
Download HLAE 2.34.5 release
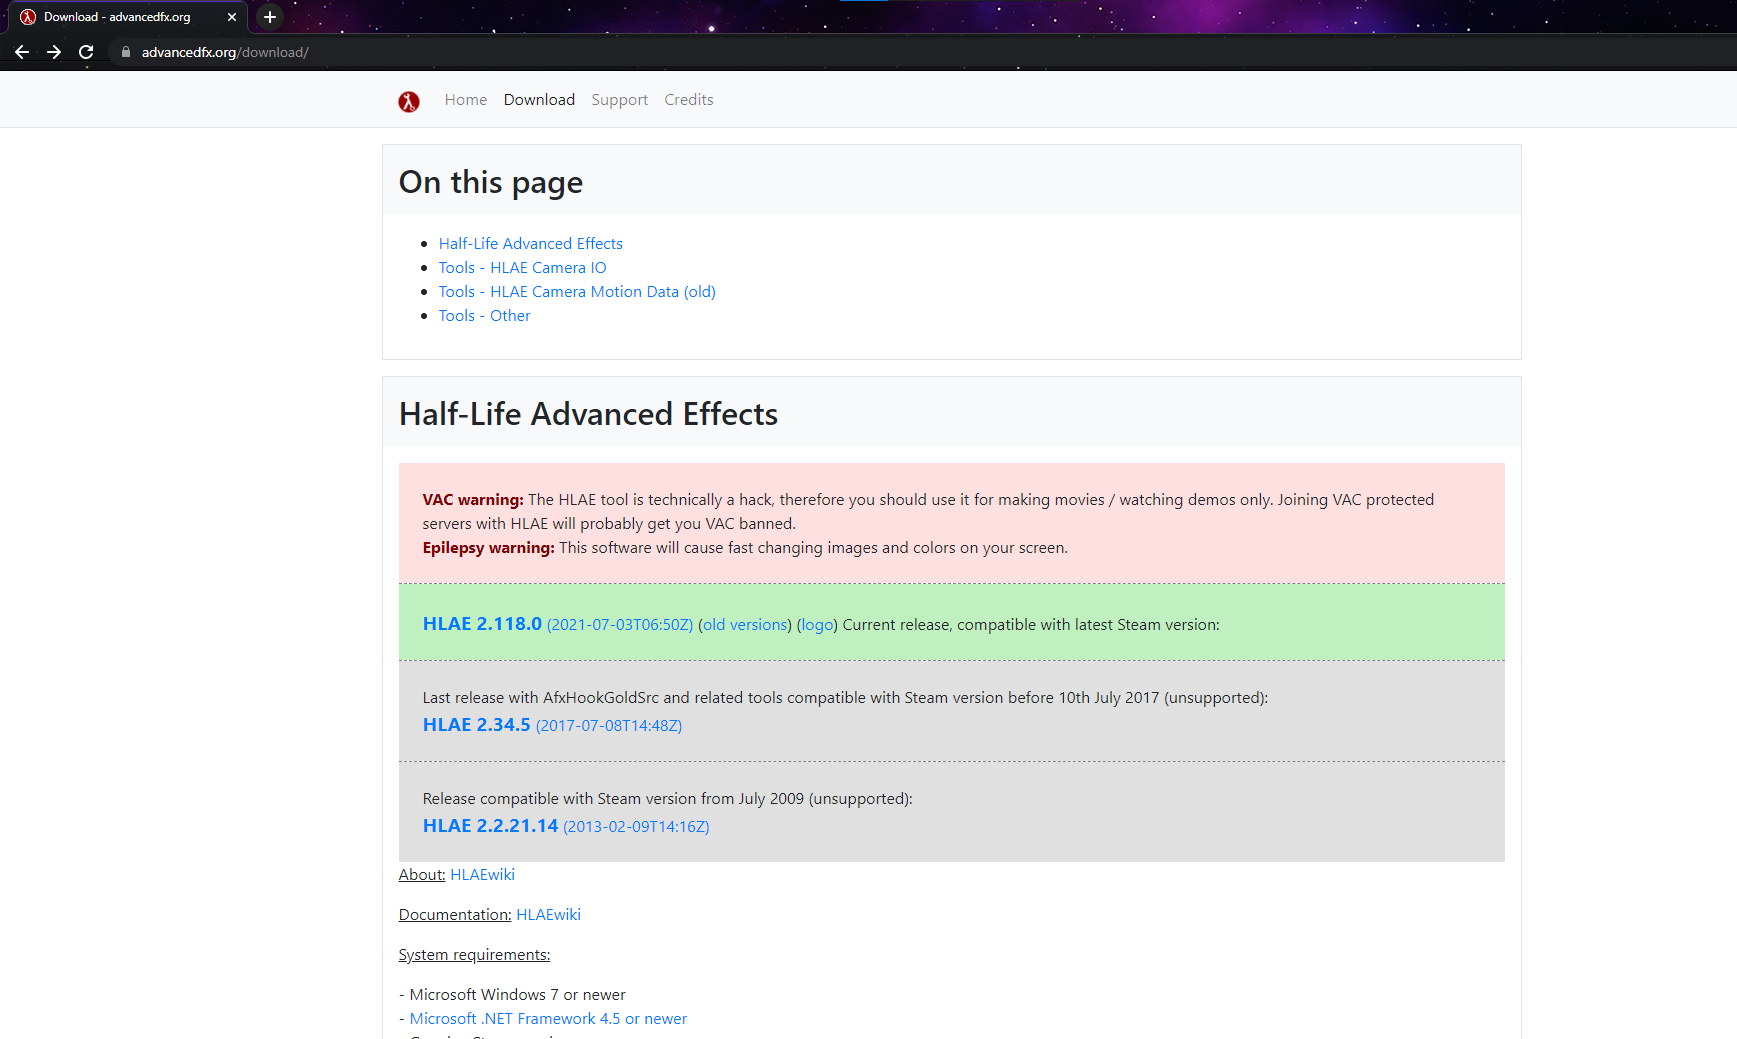click(x=476, y=725)
